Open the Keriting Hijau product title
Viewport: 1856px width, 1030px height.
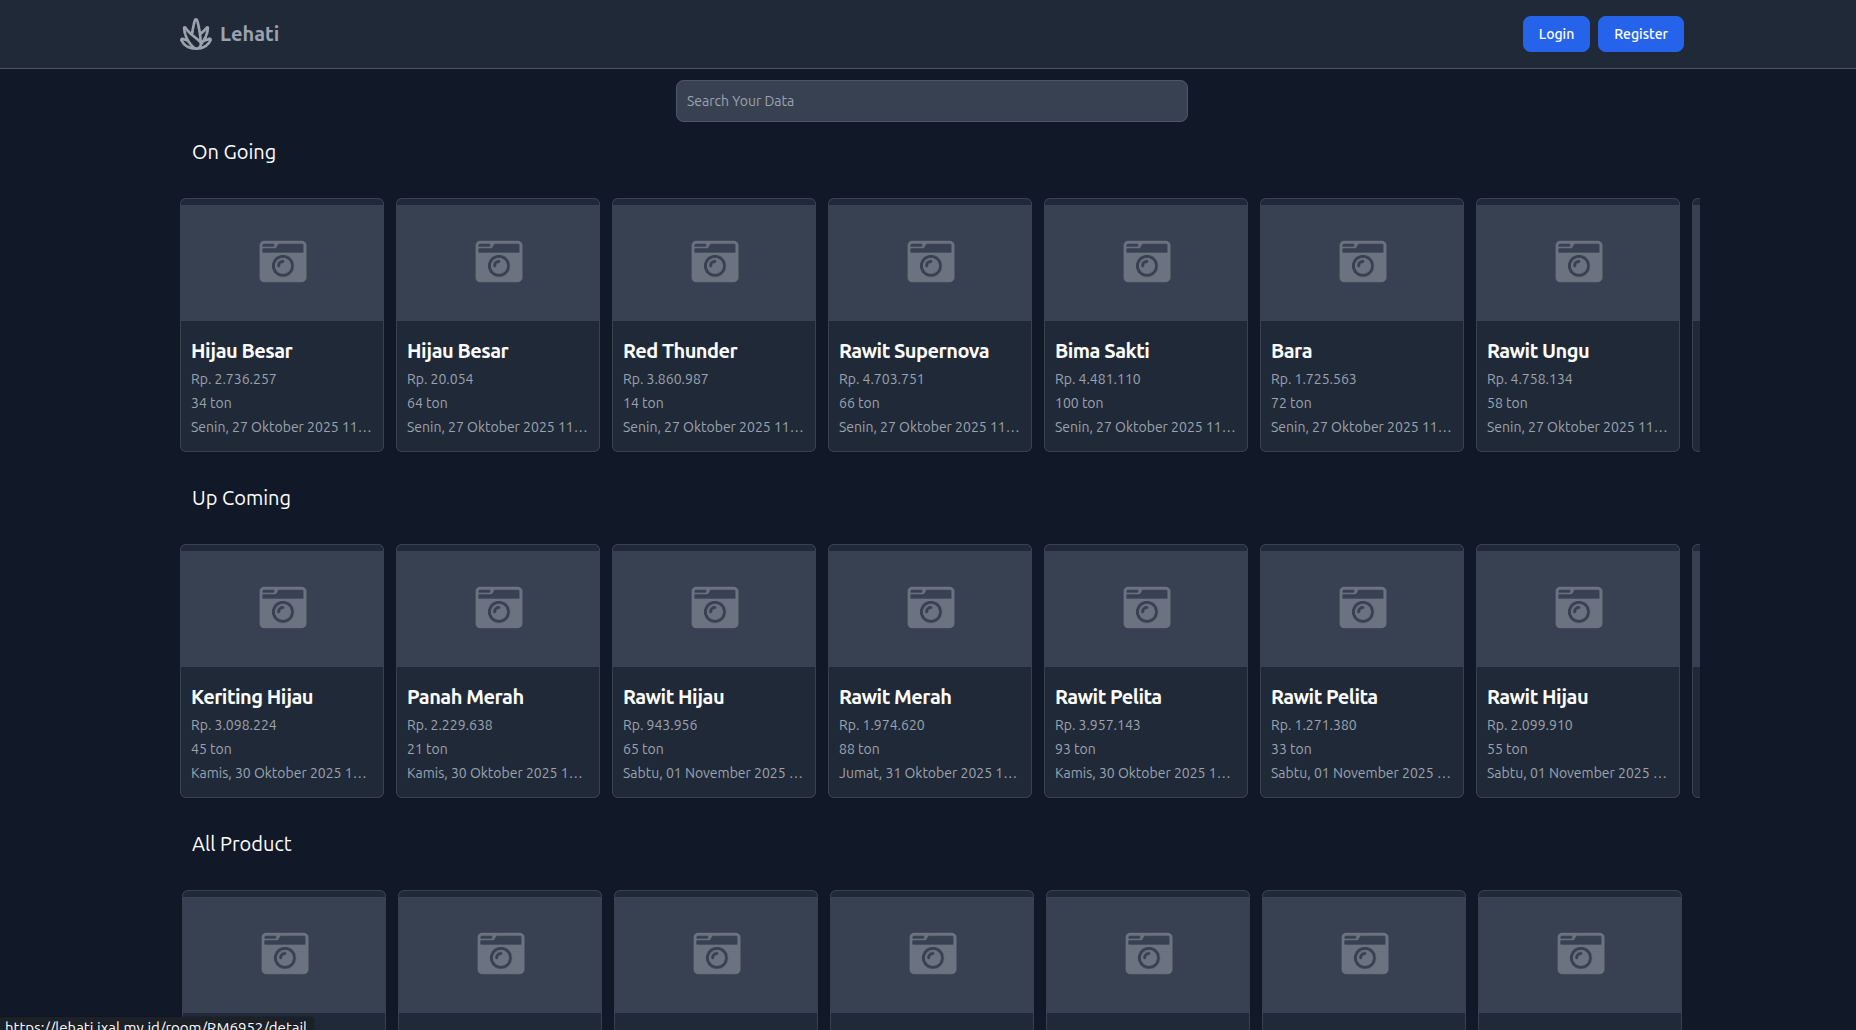[x=252, y=697]
